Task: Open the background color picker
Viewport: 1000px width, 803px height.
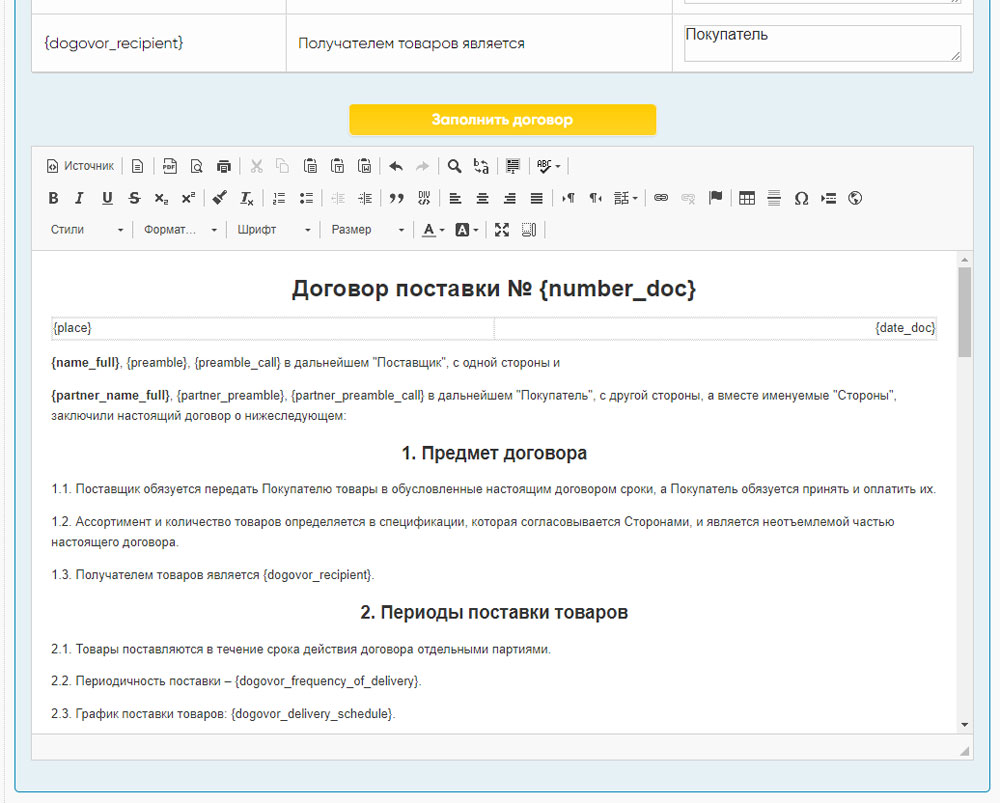Action: 467,230
